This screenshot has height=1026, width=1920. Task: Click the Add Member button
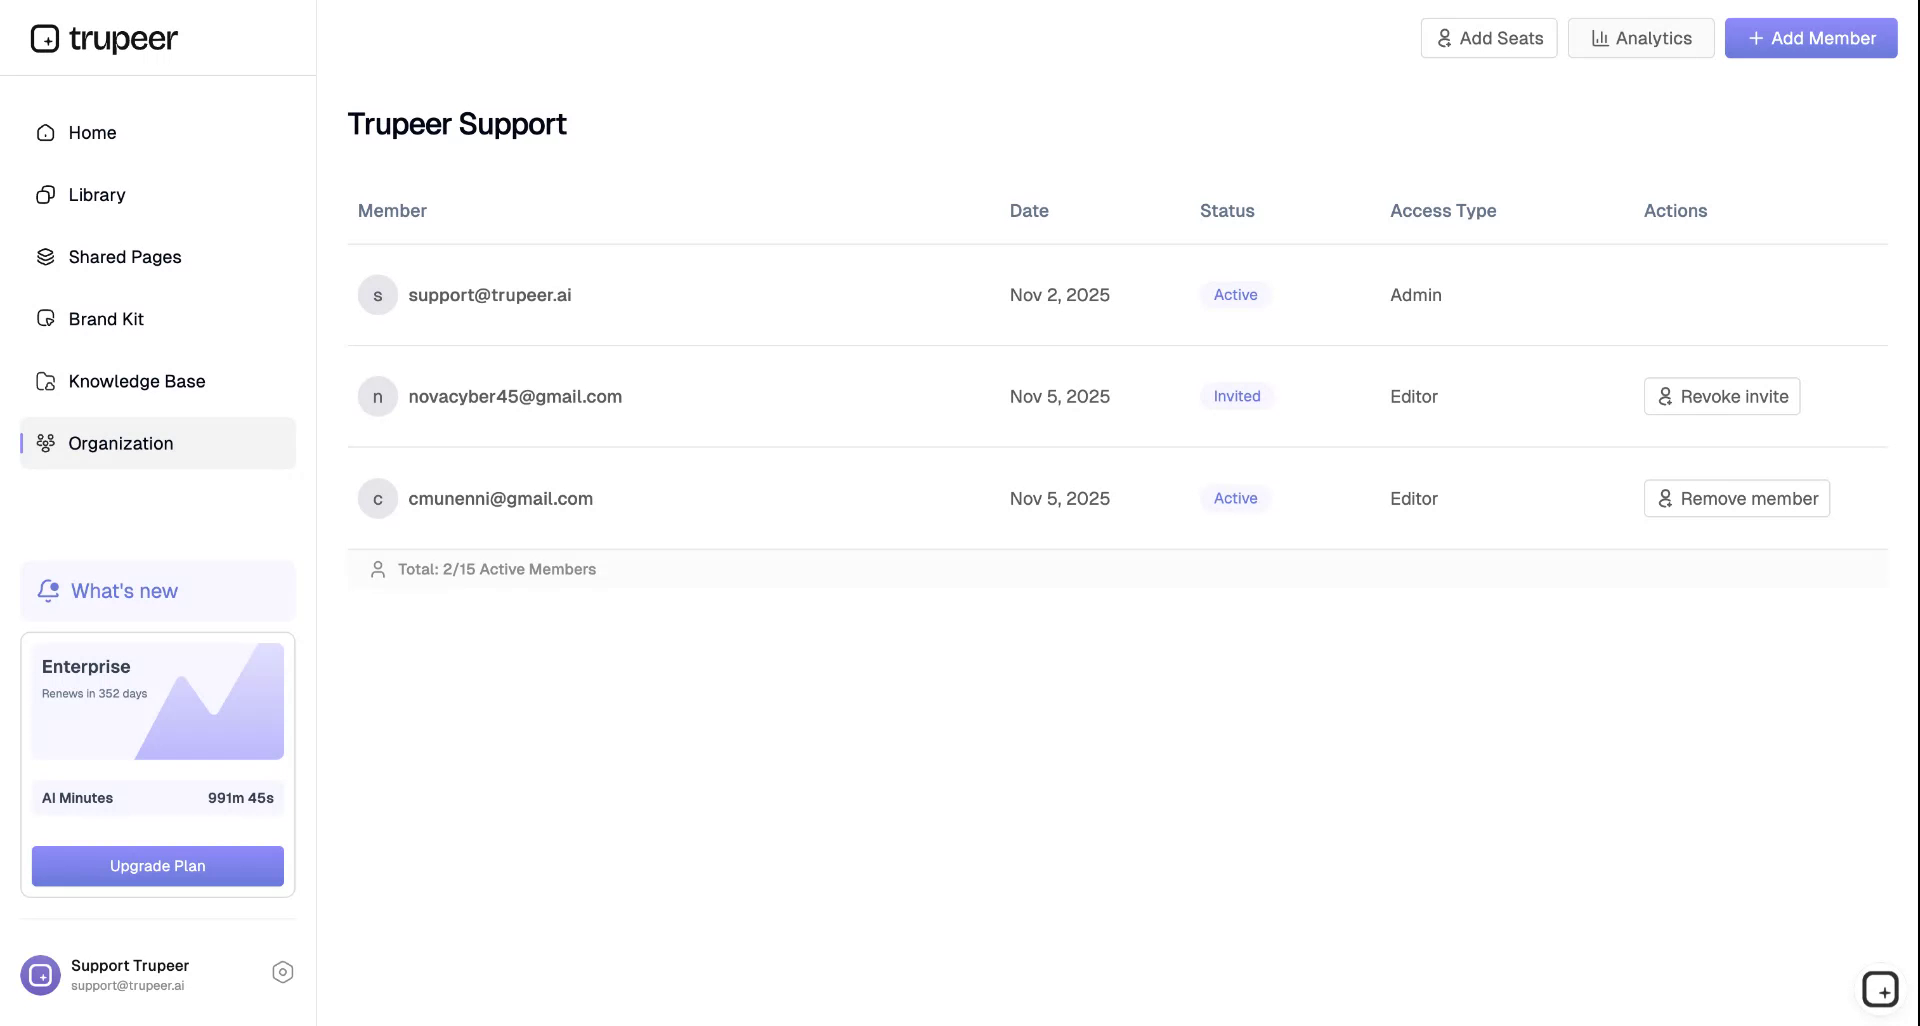click(x=1811, y=38)
